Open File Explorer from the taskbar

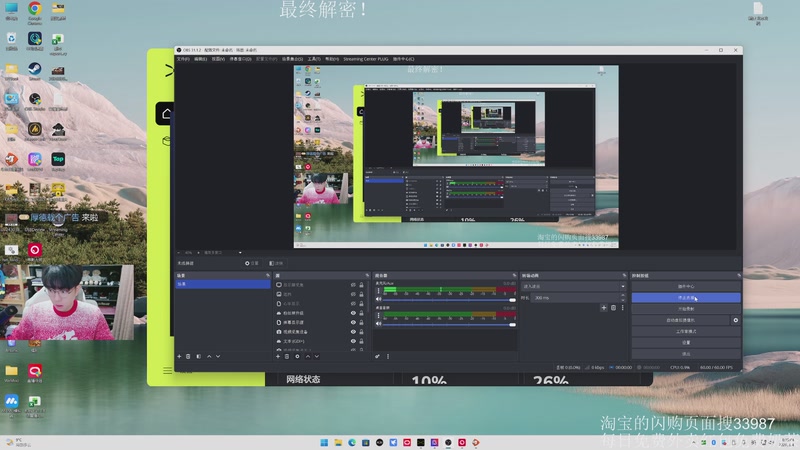(338, 442)
